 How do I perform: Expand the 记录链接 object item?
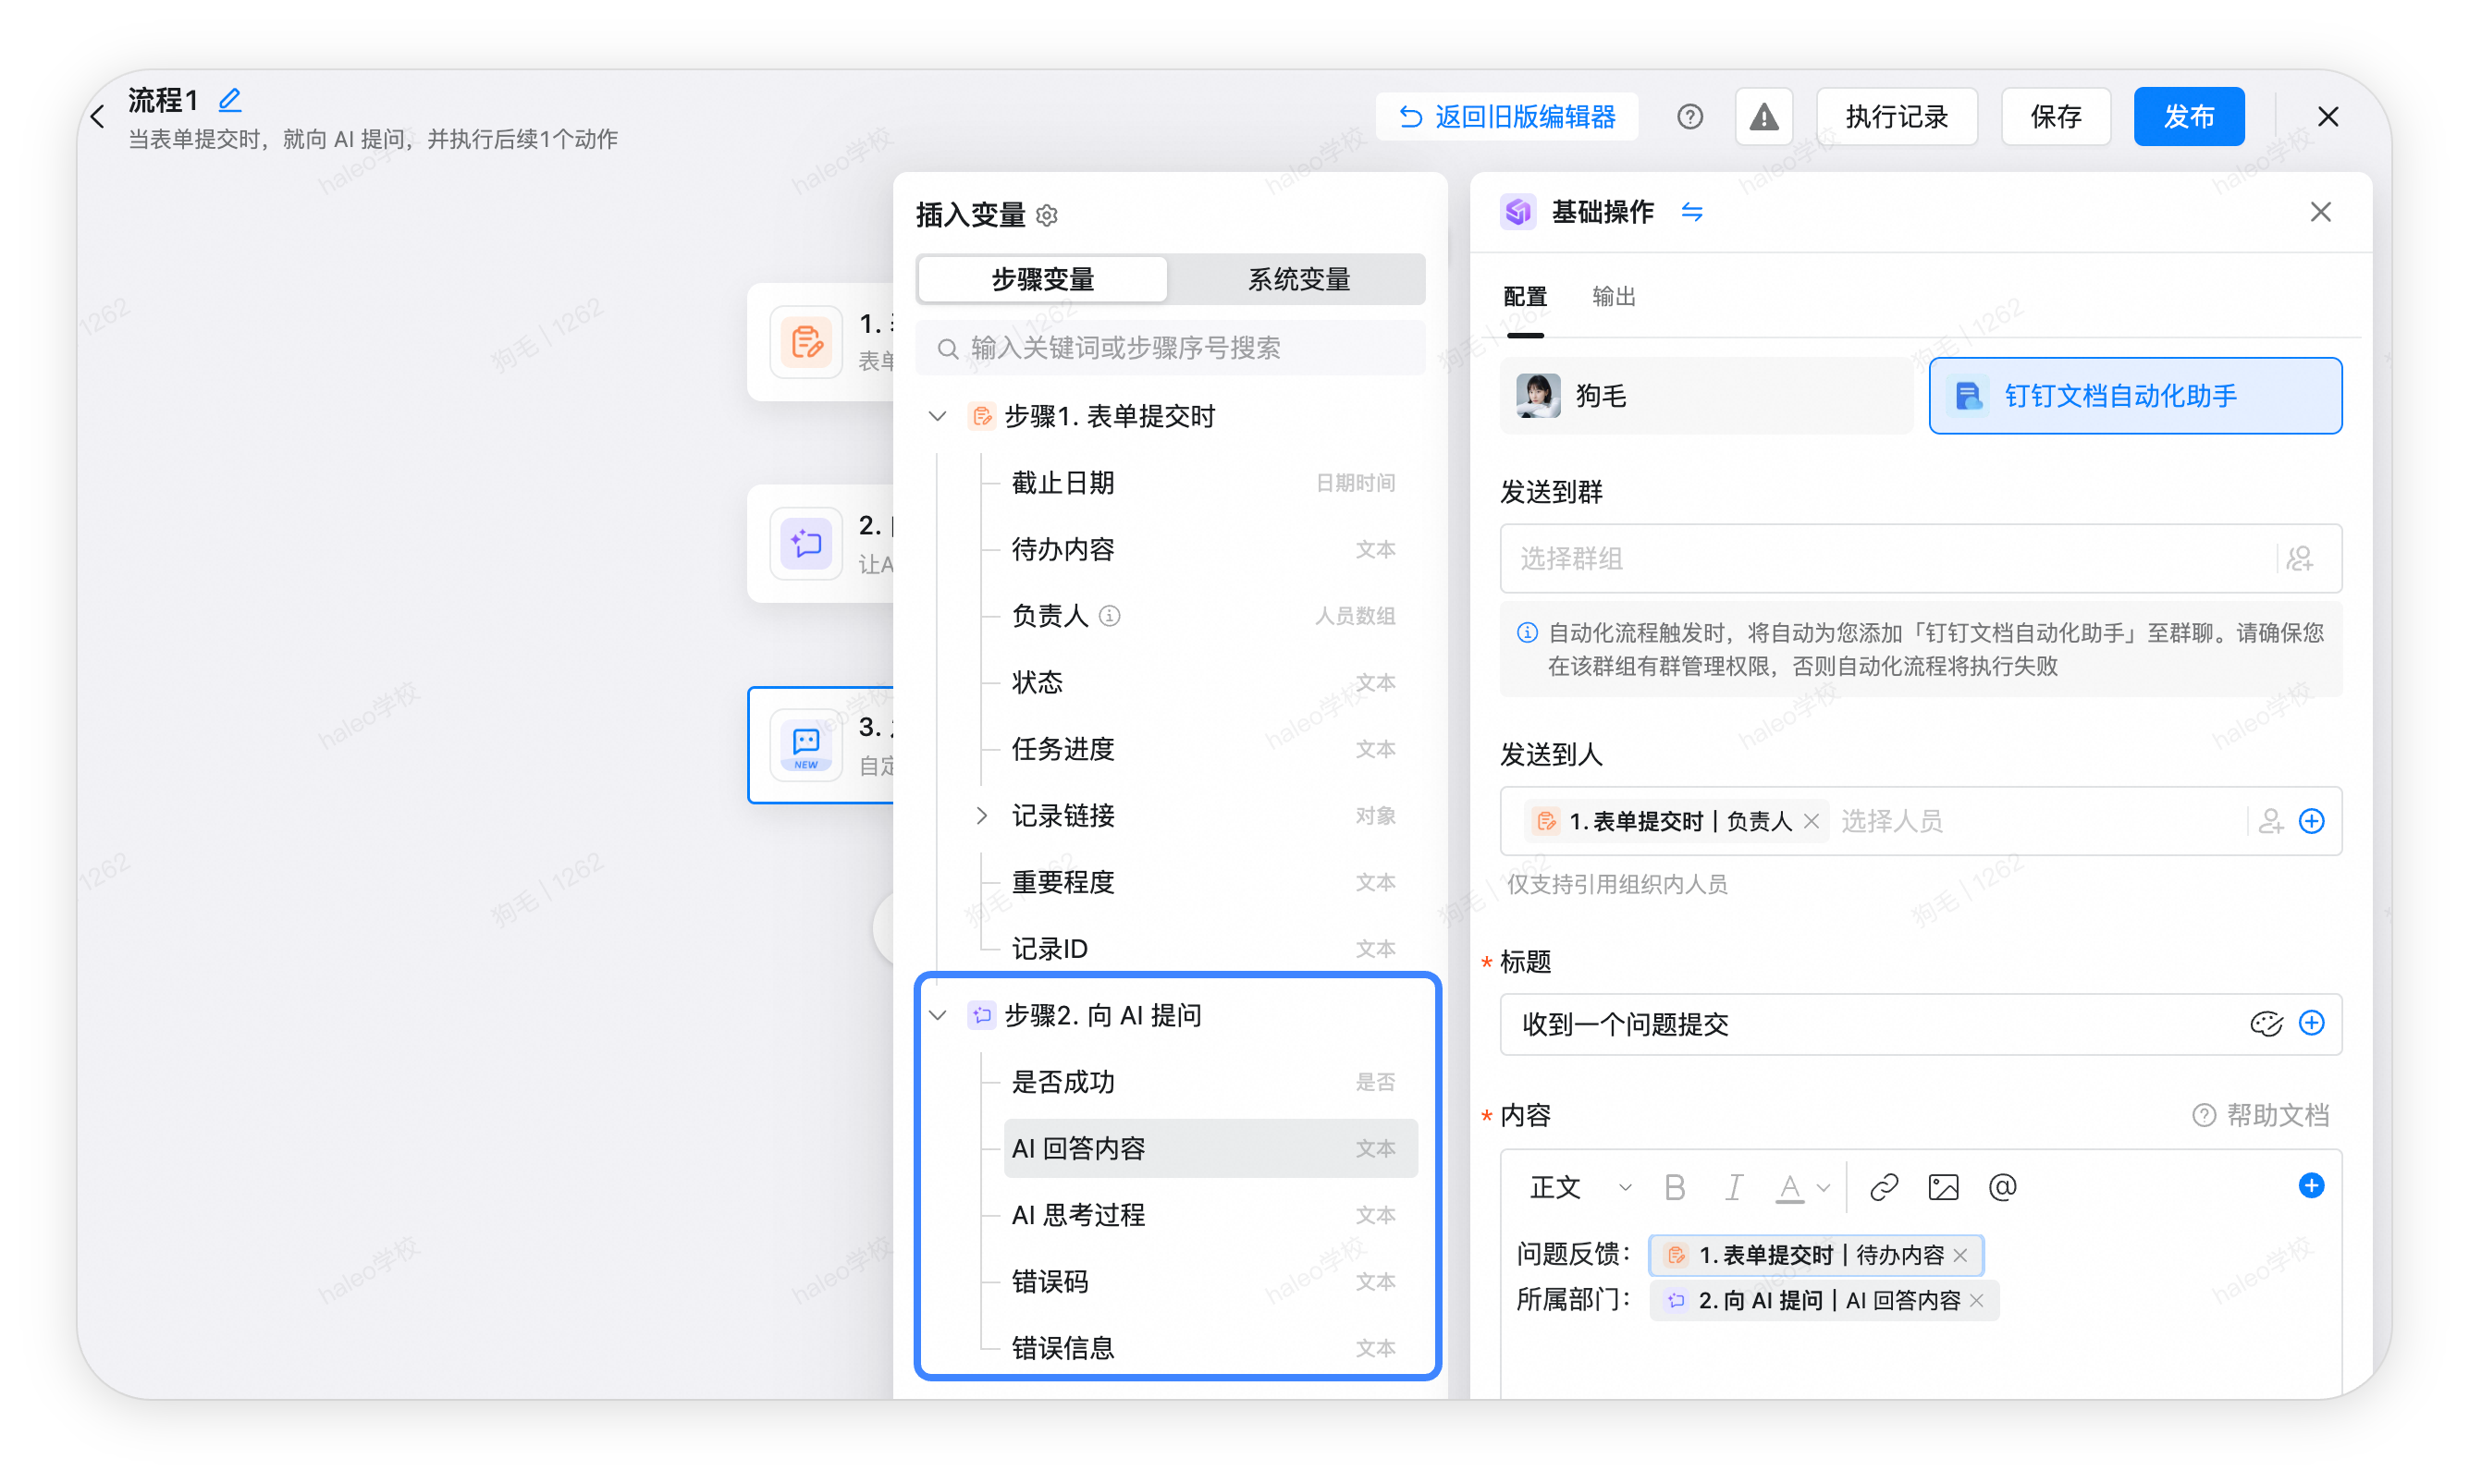(981, 815)
